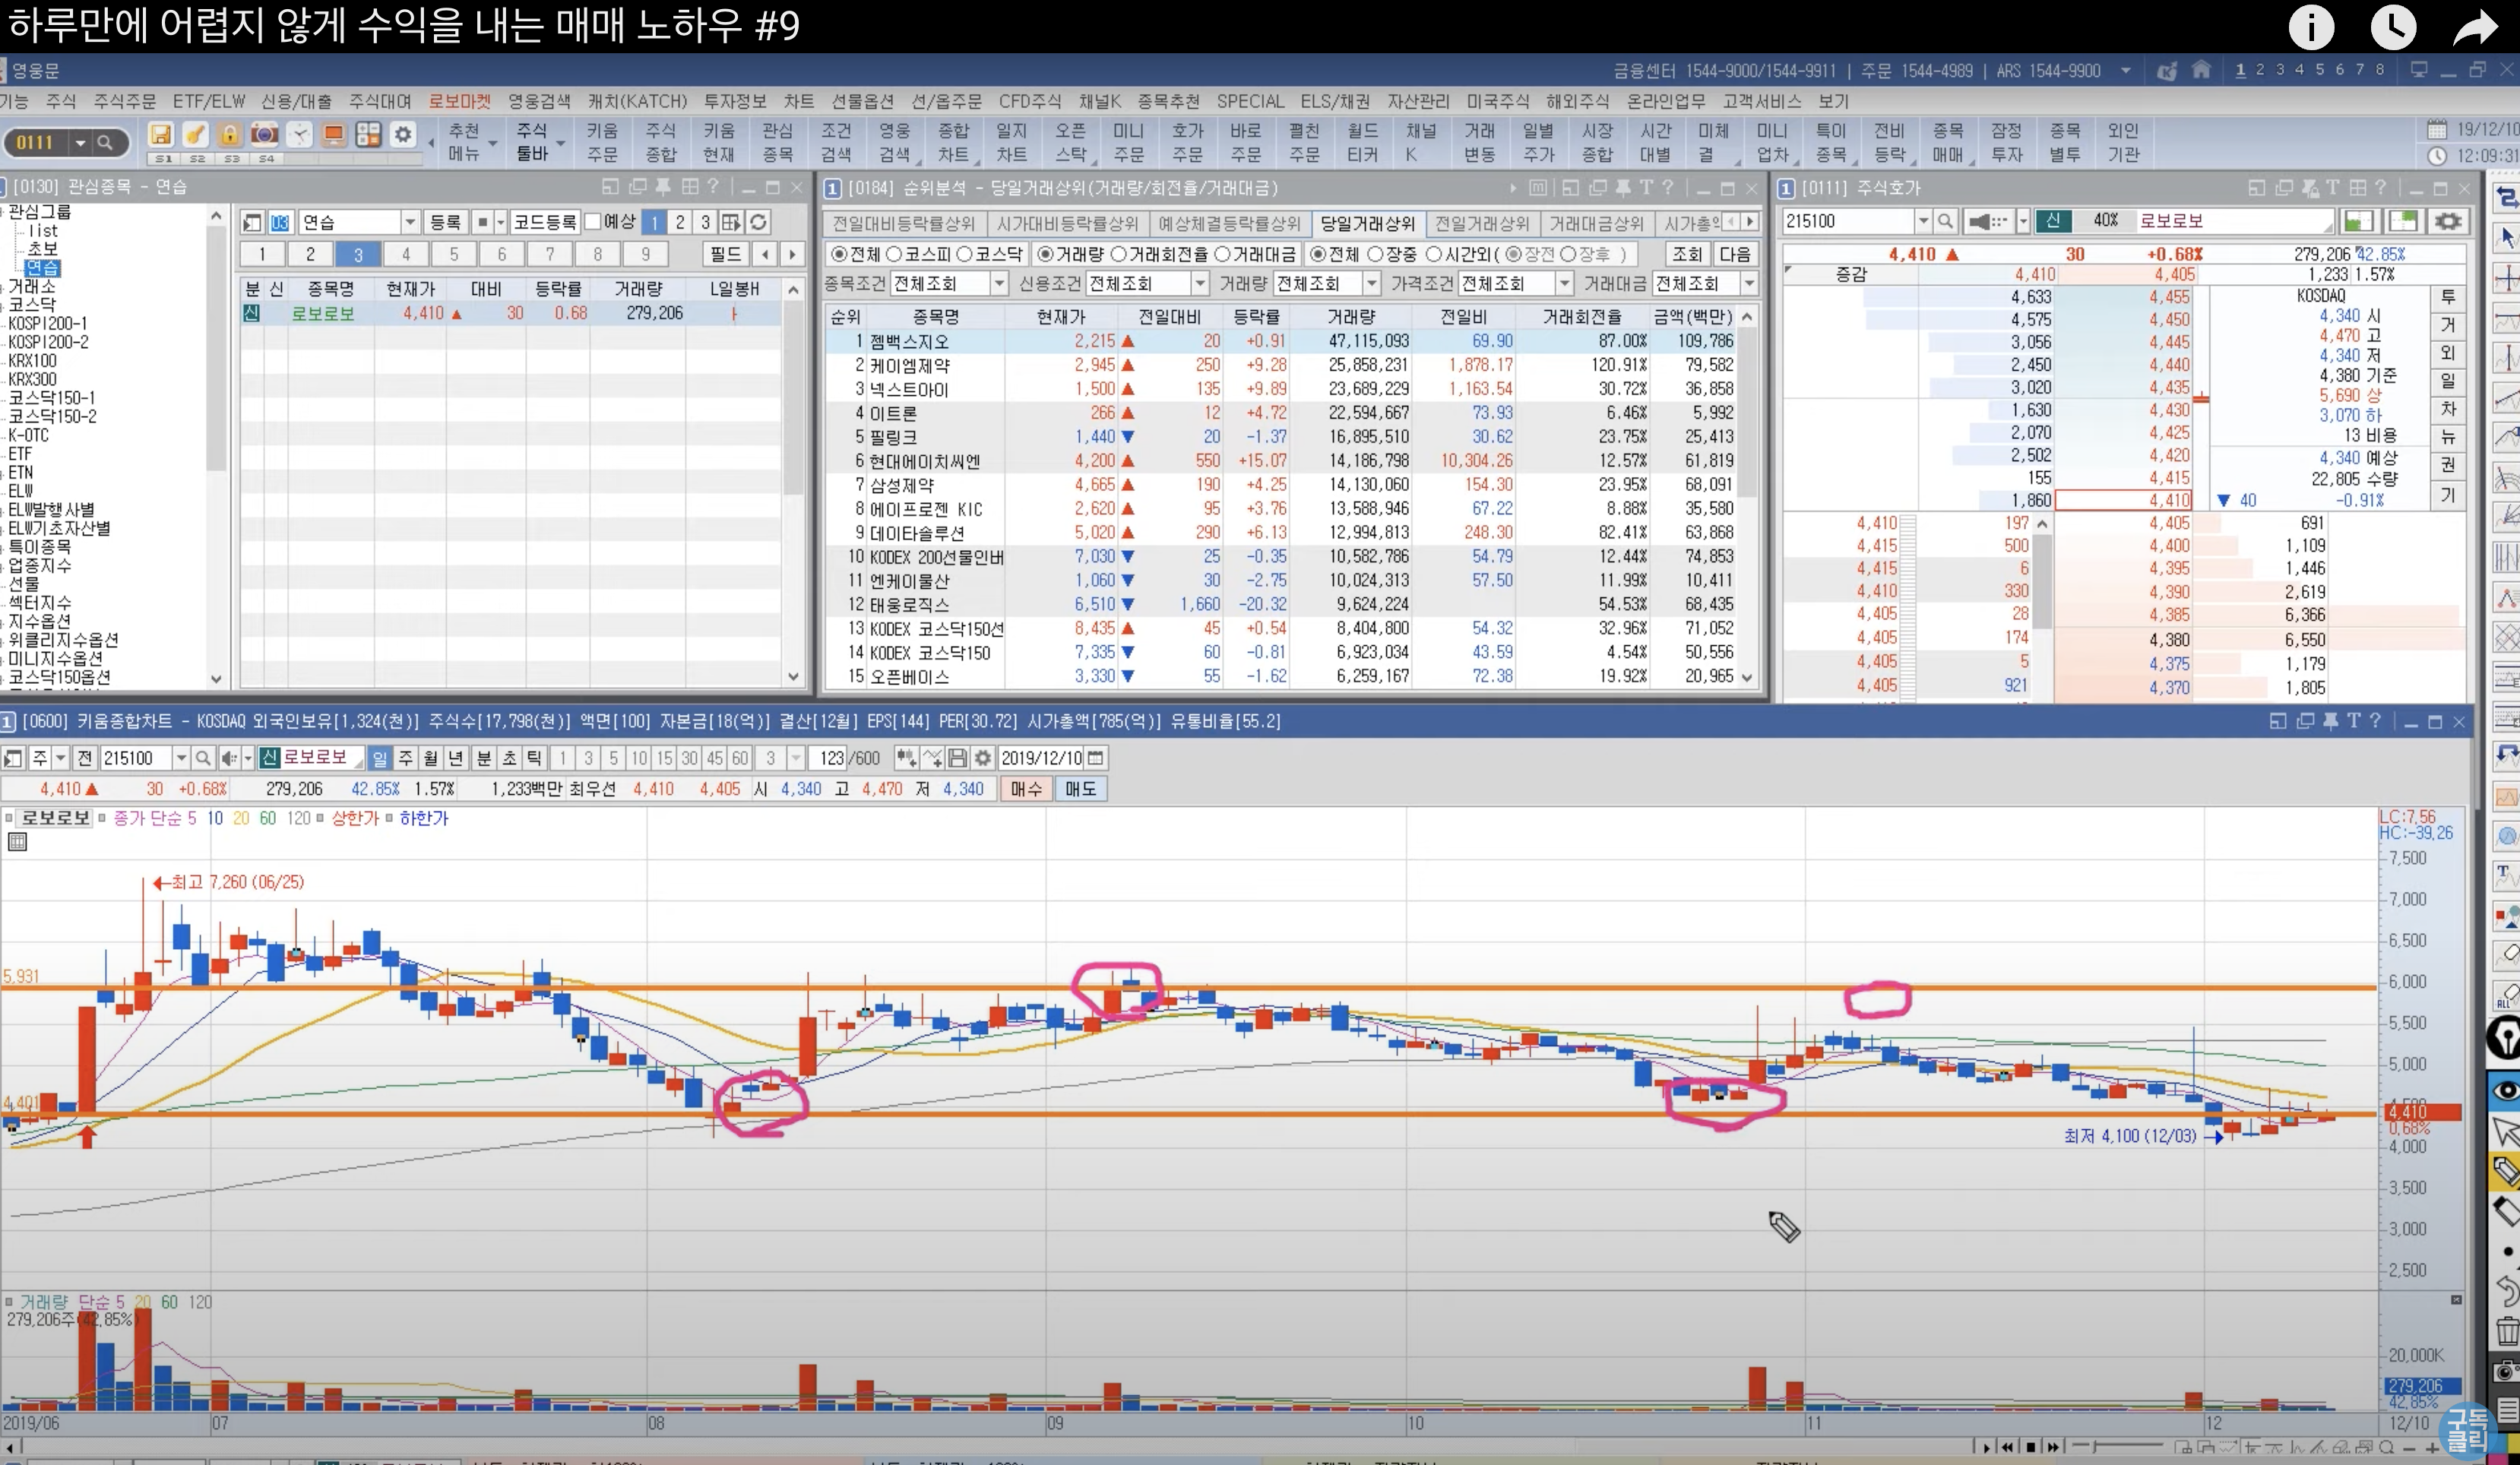Image resolution: width=2520 pixels, height=1465 pixels.
Task: Open the 종목조건 전체조회 dropdown
Action: coord(998,284)
